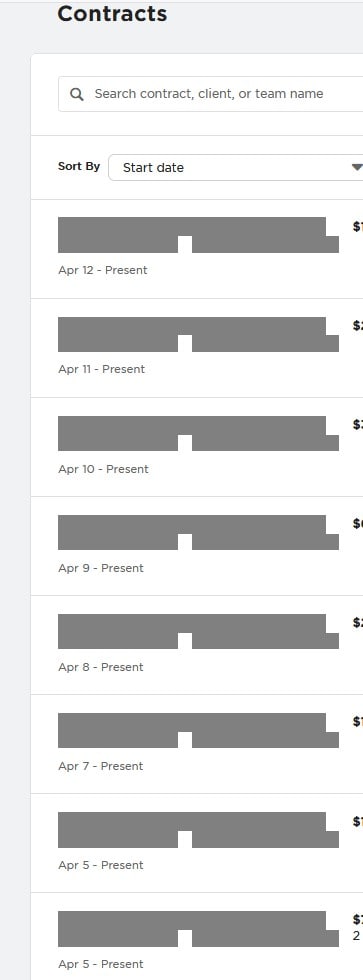Open the contract started Apr 9
Image resolution: width=363 pixels, height=980 pixels.
click(x=198, y=532)
